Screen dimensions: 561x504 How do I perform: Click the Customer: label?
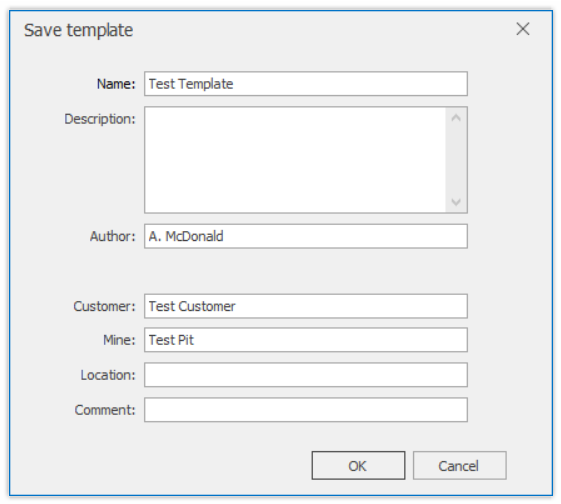(x=104, y=307)
